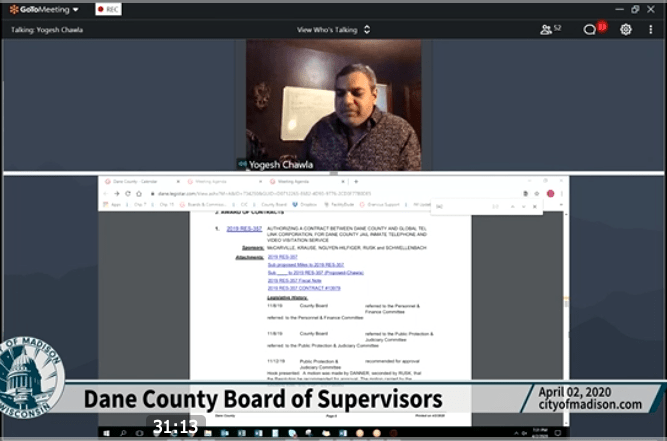Open the Sub Proposed-Chawla attachment
Image resolution: width=667 pixels, height=441 pixels.
(x=316, y=273)
